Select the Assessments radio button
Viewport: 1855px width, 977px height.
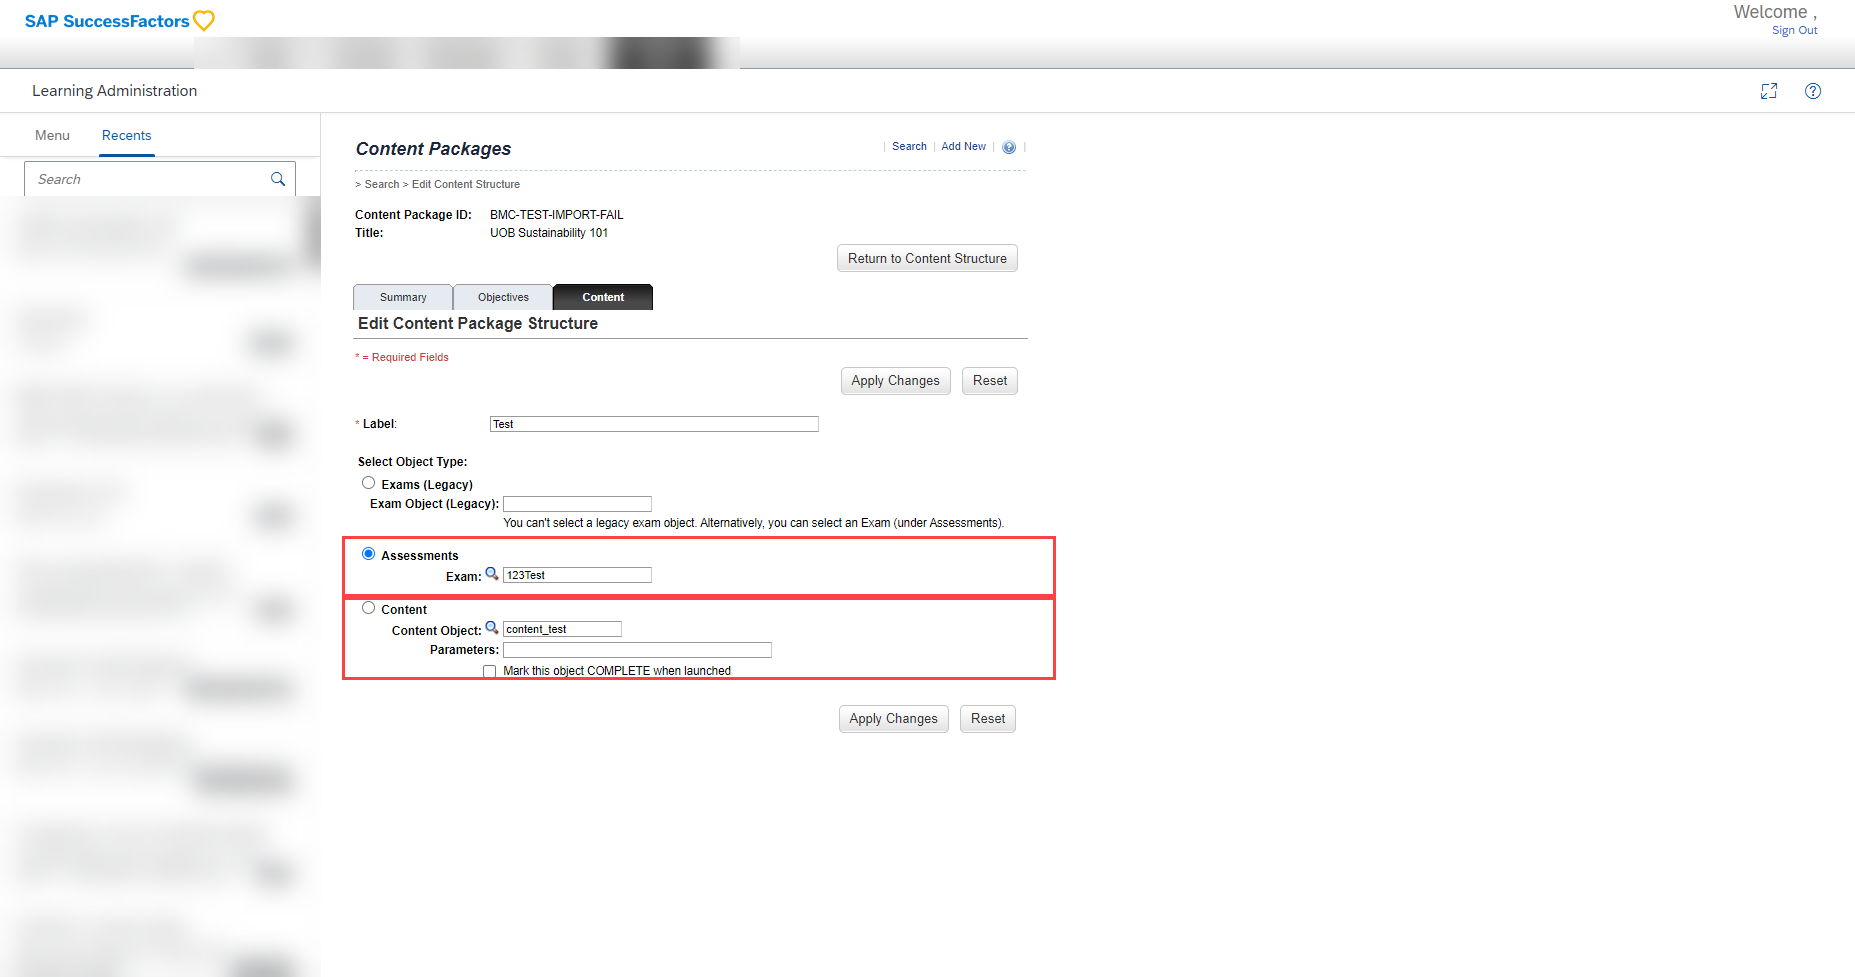tap(369, 554)
